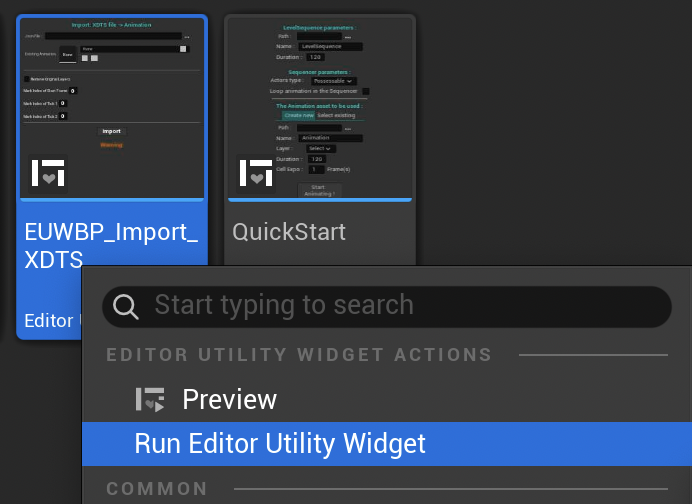Viewport: 692px width, 504px height.
Task: Open the Actors type Possessable dropdown
Action: (334, 81)
